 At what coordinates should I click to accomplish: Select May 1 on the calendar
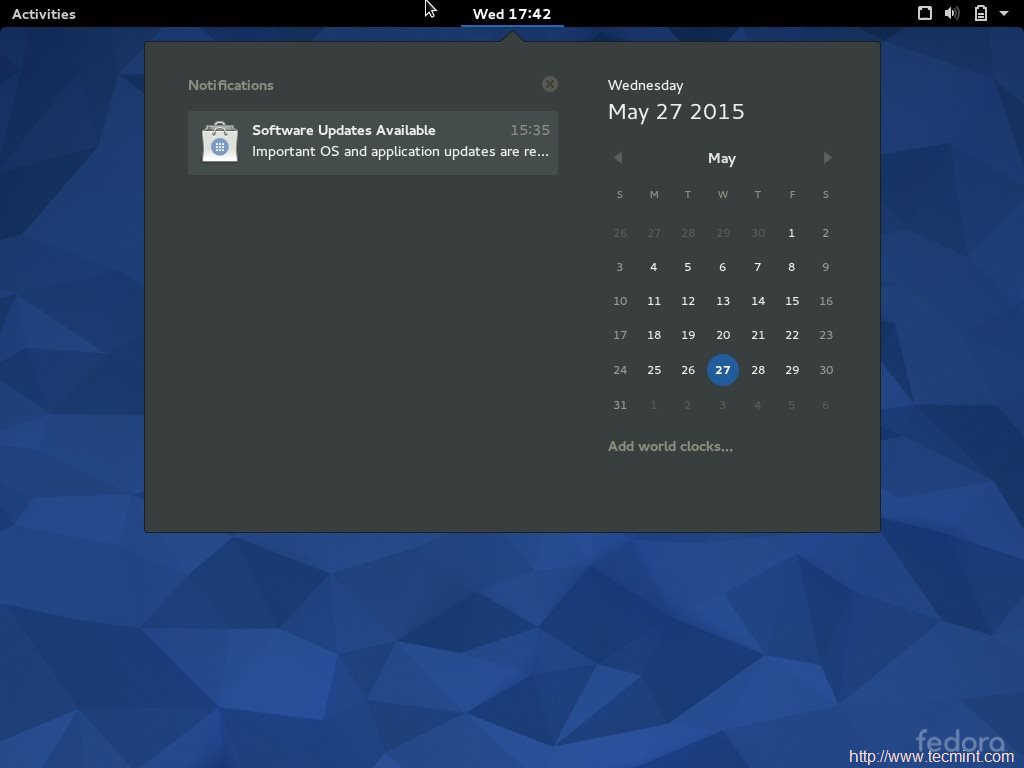pos(792,232)
